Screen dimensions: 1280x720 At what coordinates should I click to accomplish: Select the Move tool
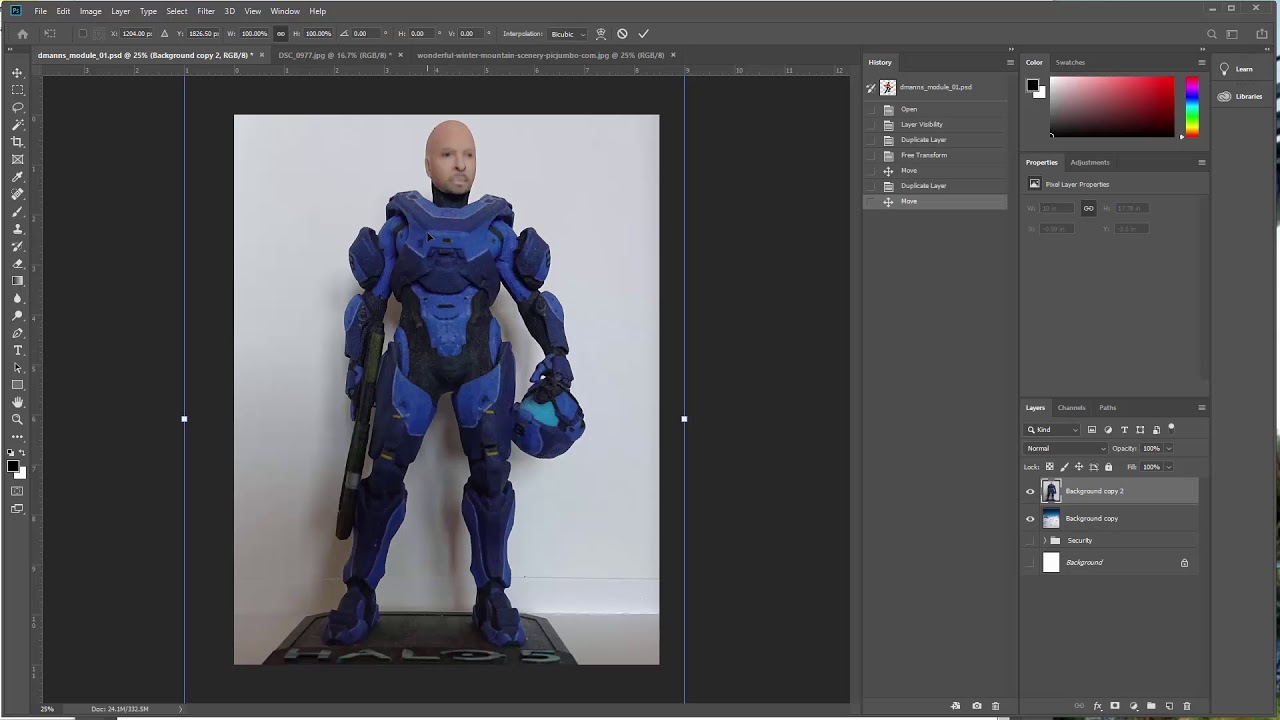17,73
